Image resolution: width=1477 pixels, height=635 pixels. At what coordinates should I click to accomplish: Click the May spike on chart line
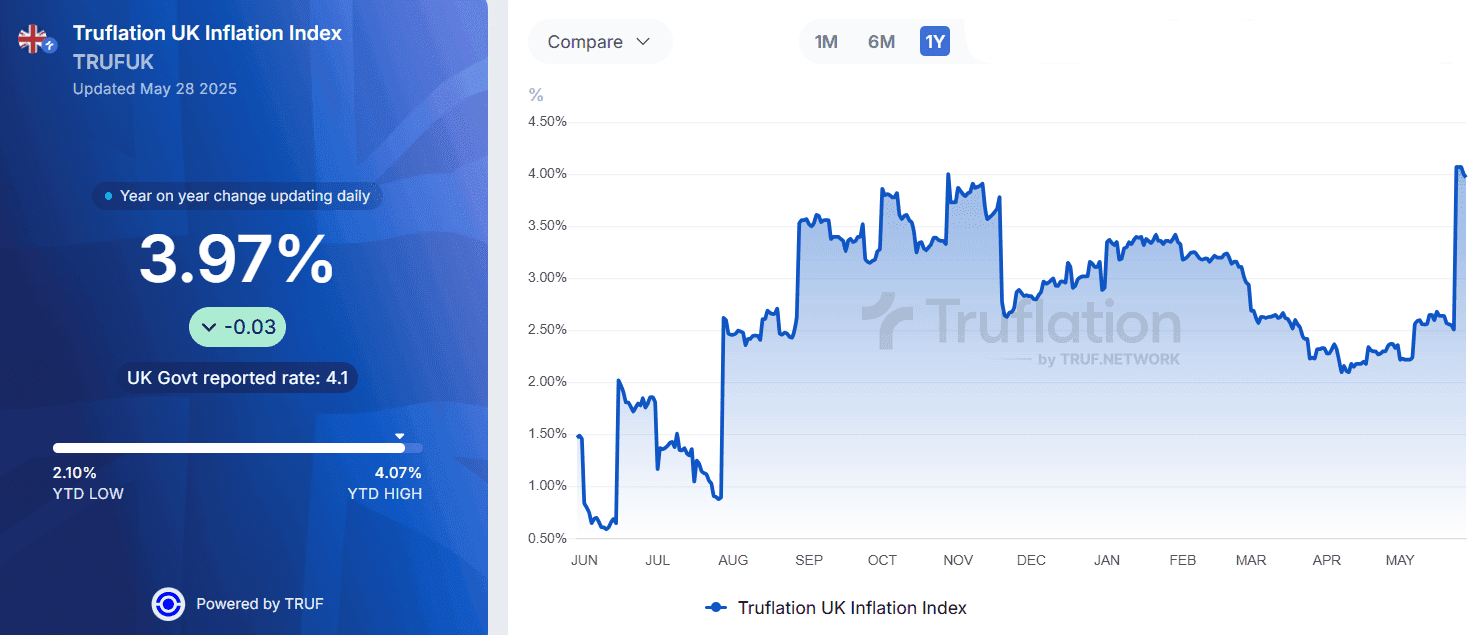tap(1457, 169)
